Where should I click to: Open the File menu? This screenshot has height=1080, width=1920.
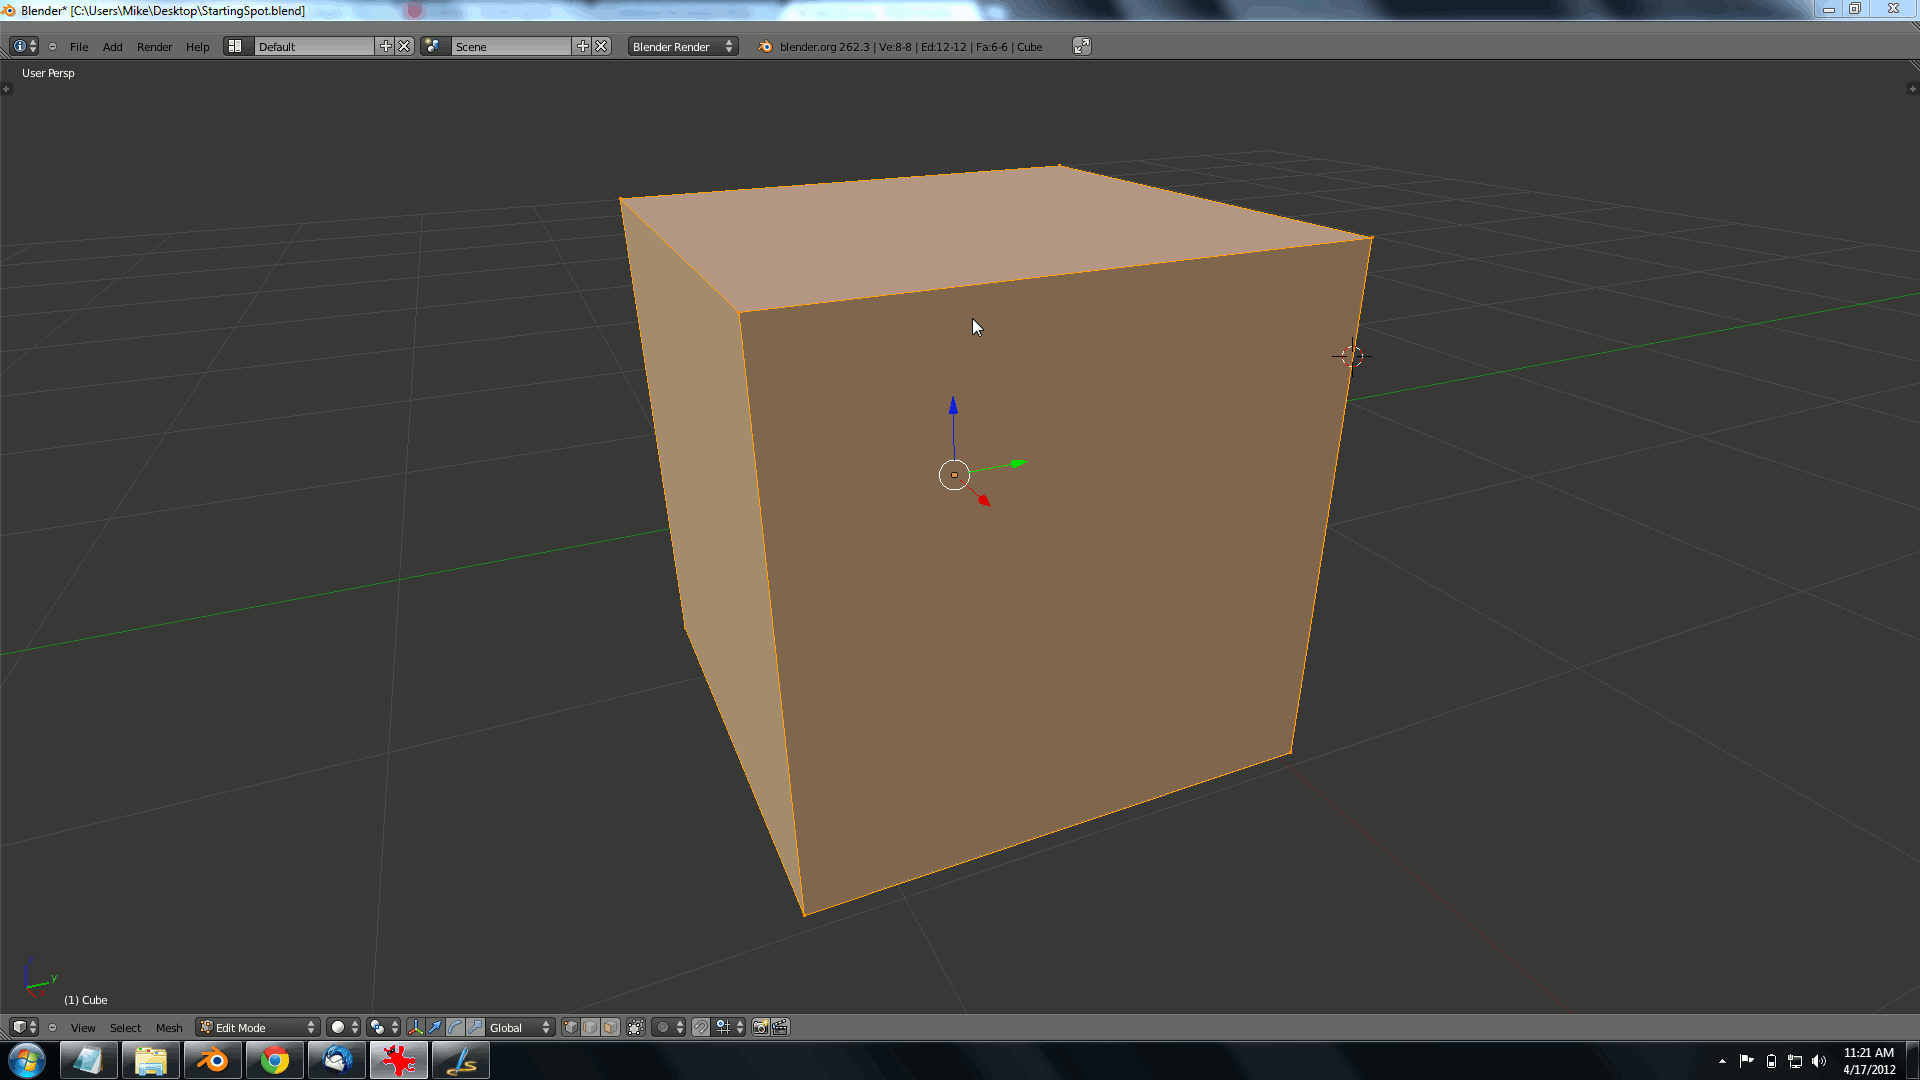pos(79,47)
